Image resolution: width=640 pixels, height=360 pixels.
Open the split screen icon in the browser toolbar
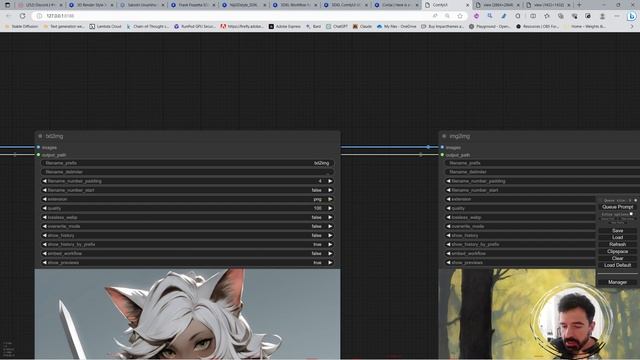(533, 16)
